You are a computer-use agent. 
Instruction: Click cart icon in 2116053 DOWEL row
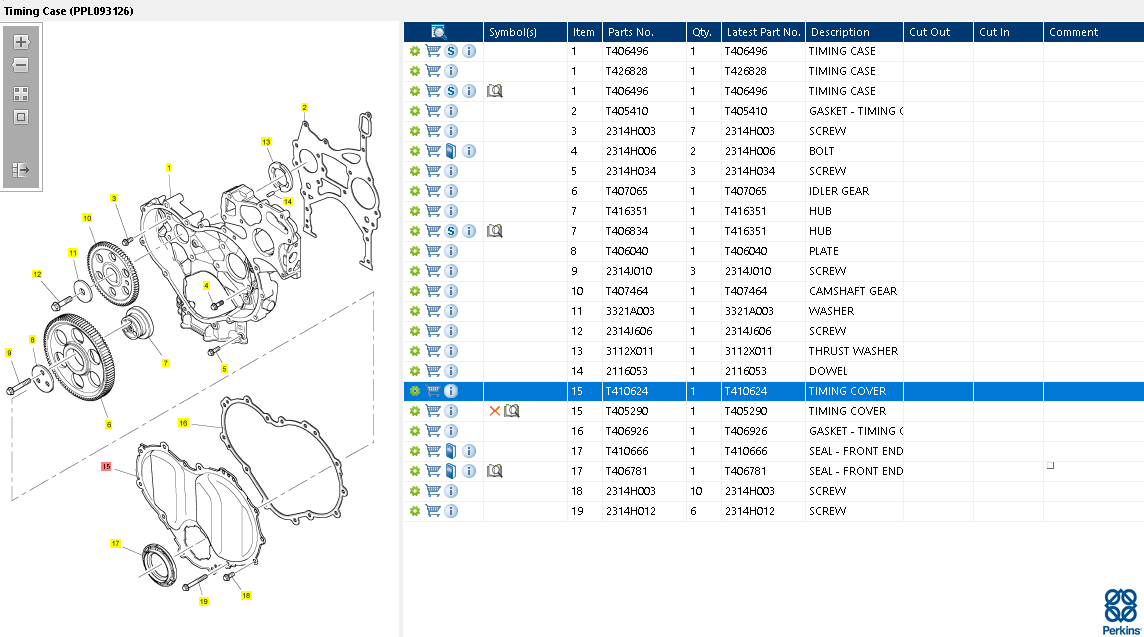tap(433, 371)
